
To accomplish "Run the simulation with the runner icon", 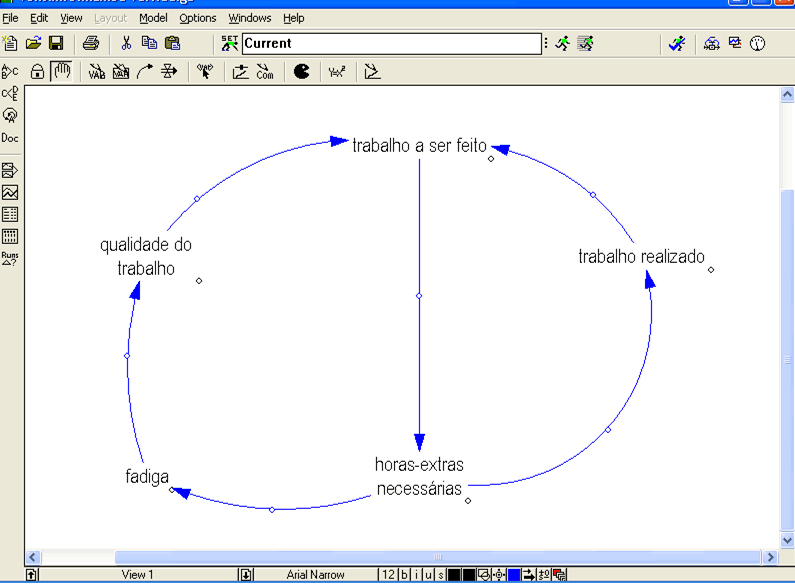I will [563, 43].
